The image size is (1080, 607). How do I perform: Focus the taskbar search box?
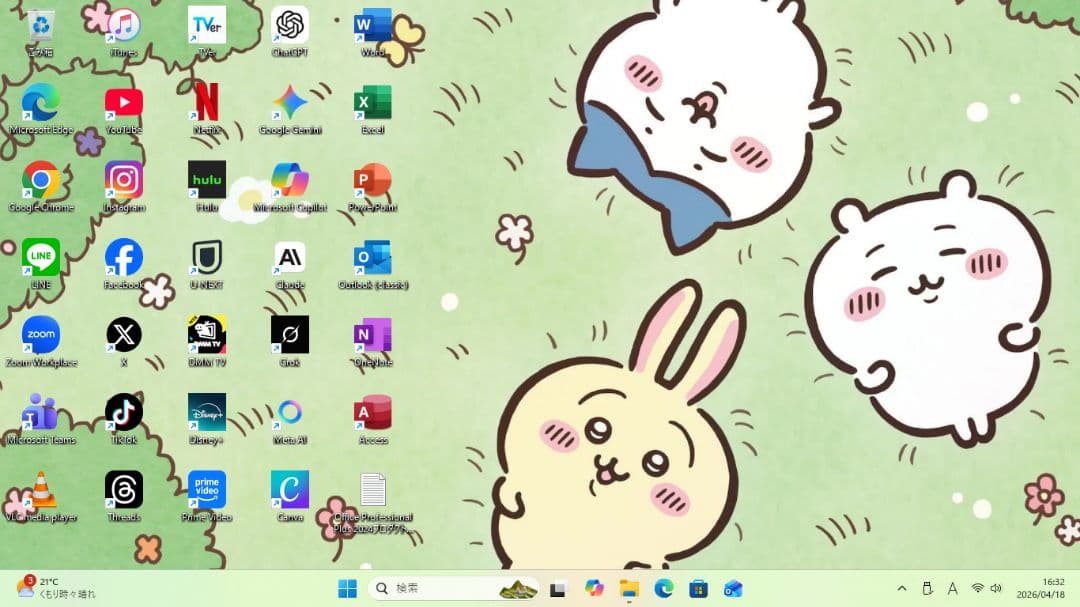[x=454, y=588]
